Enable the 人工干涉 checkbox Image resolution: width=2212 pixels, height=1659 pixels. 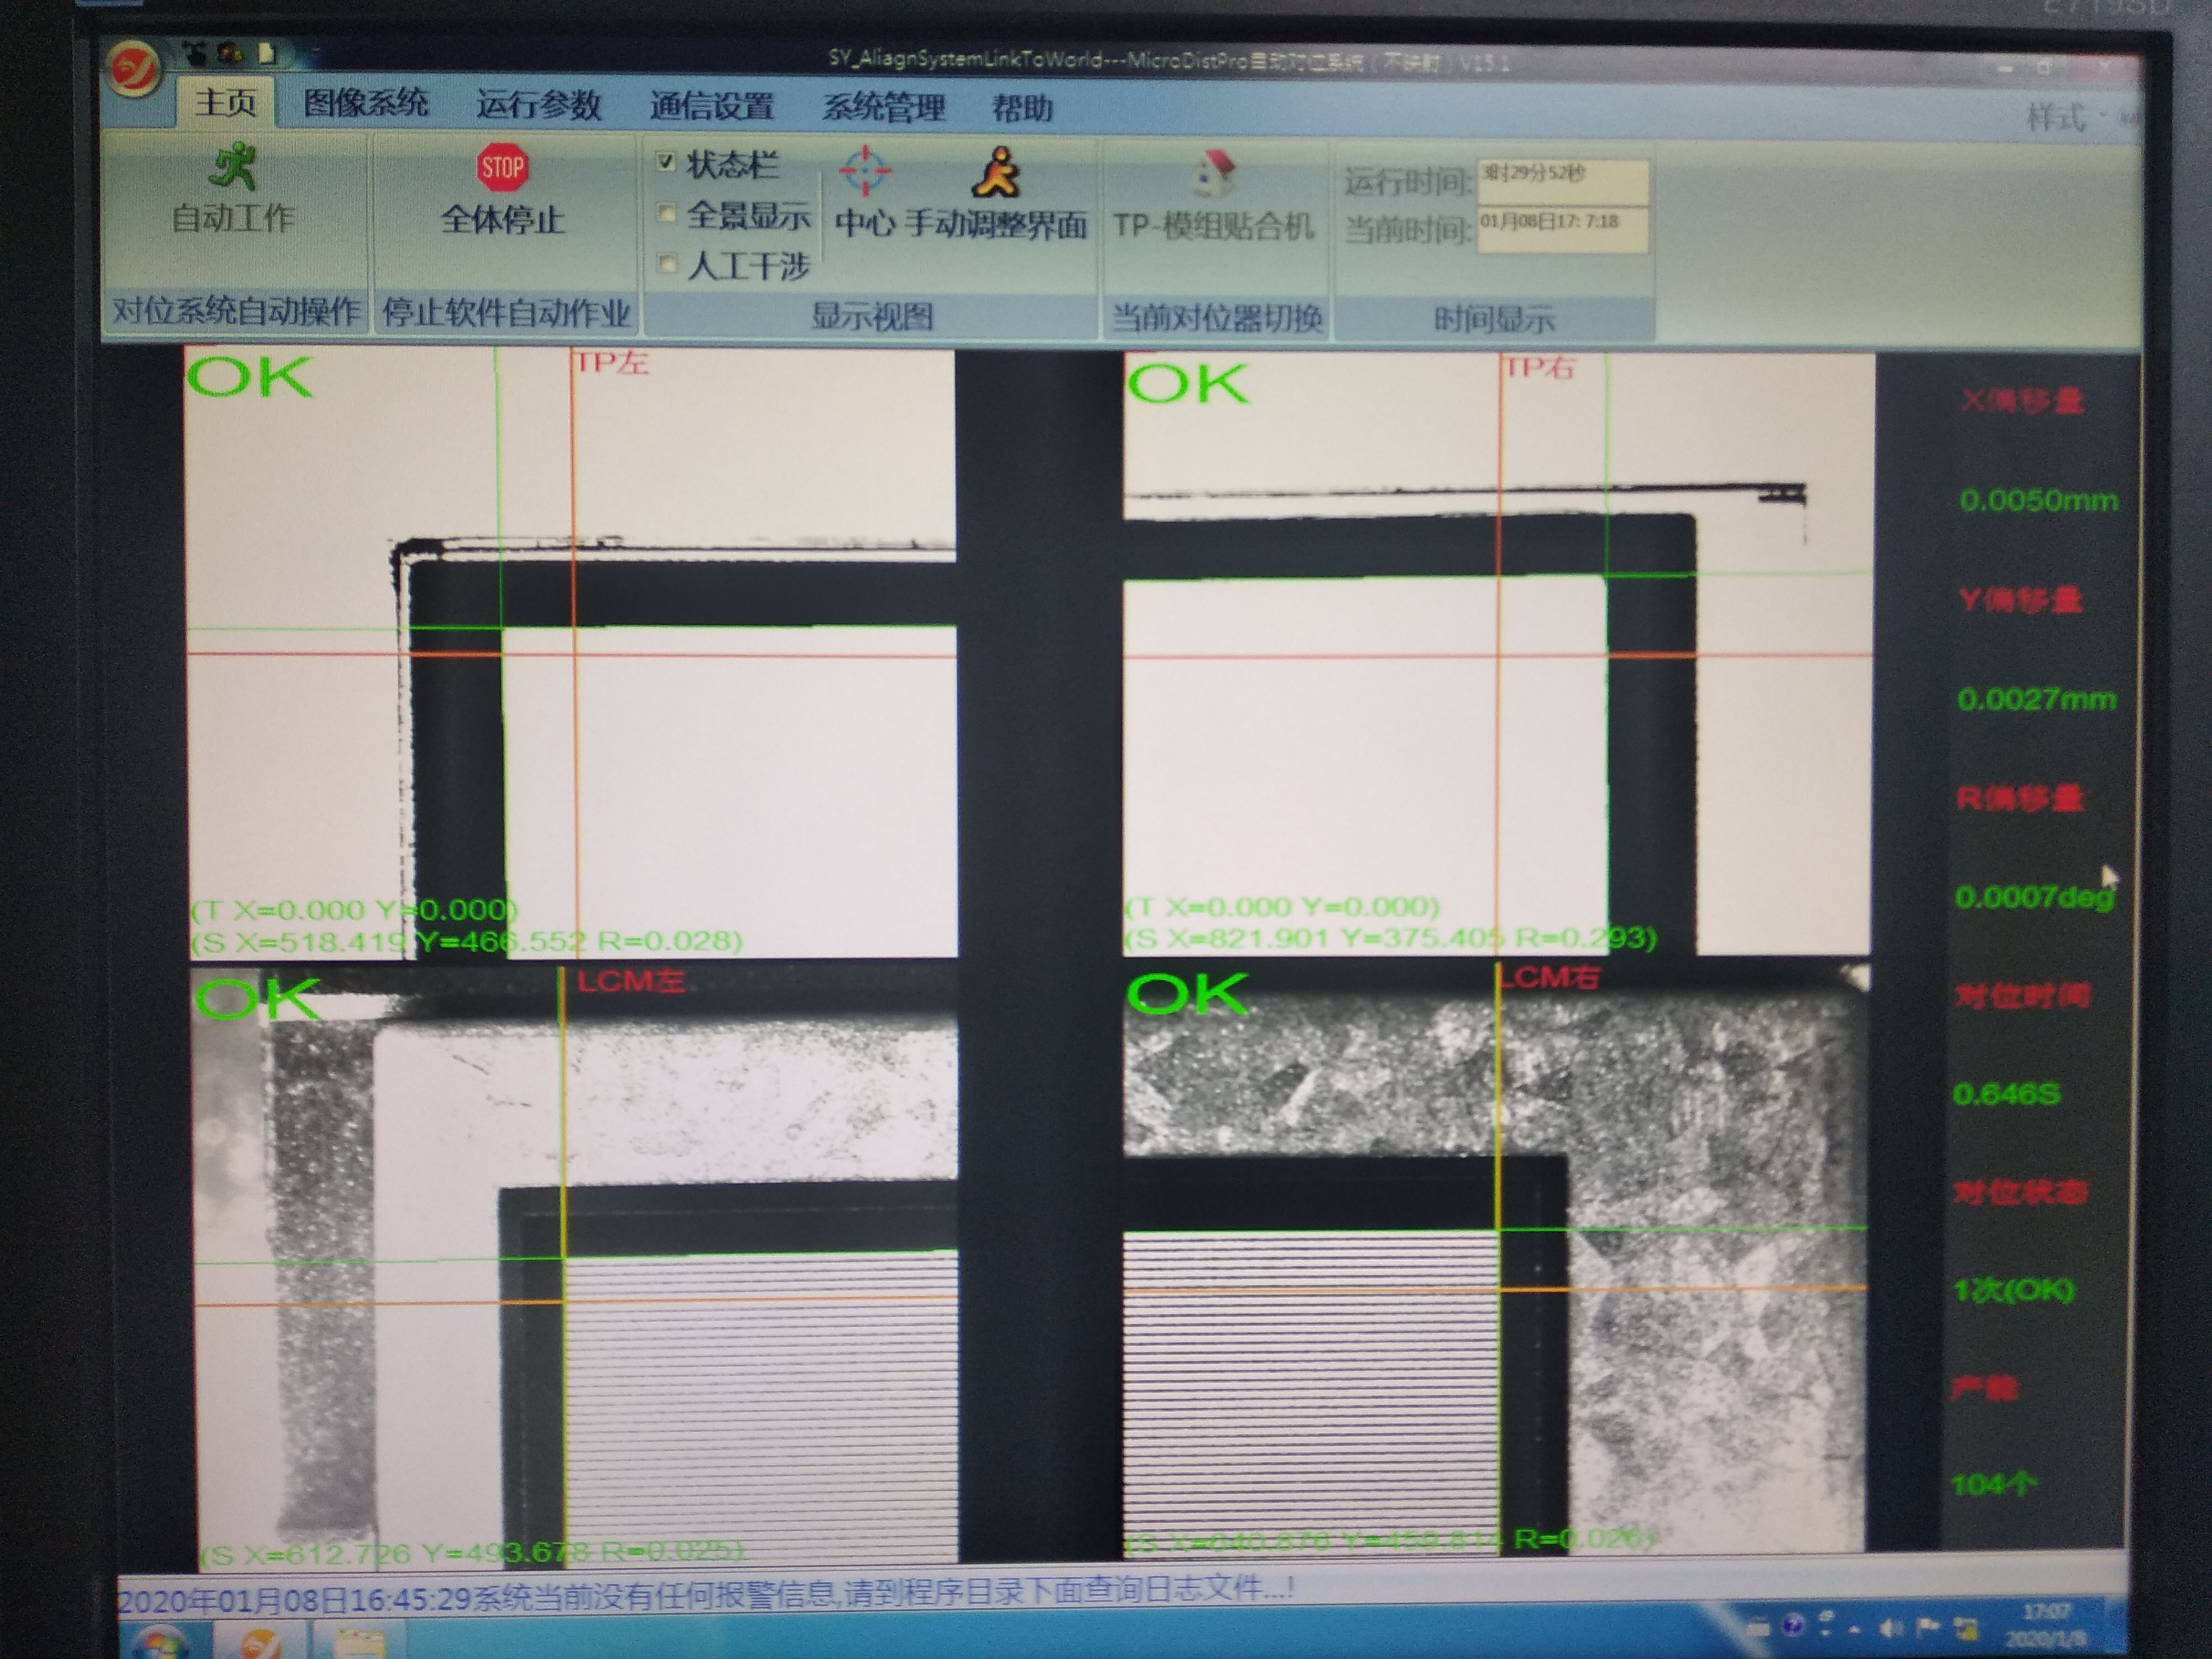pos(666,263)
